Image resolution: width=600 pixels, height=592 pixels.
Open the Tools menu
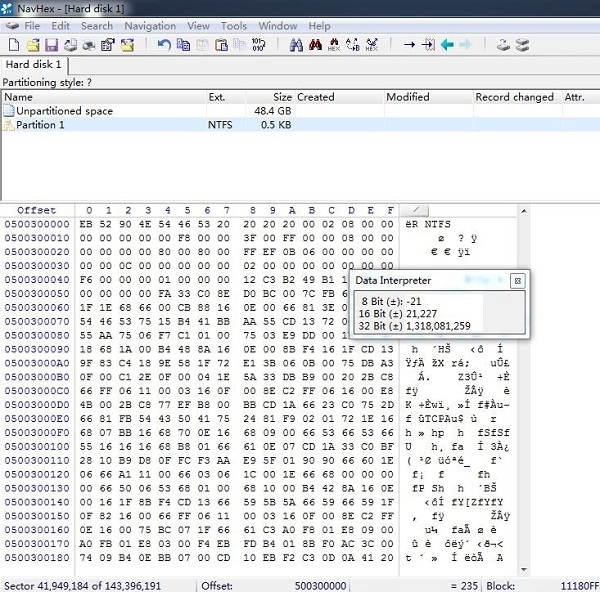coord(234,26)
